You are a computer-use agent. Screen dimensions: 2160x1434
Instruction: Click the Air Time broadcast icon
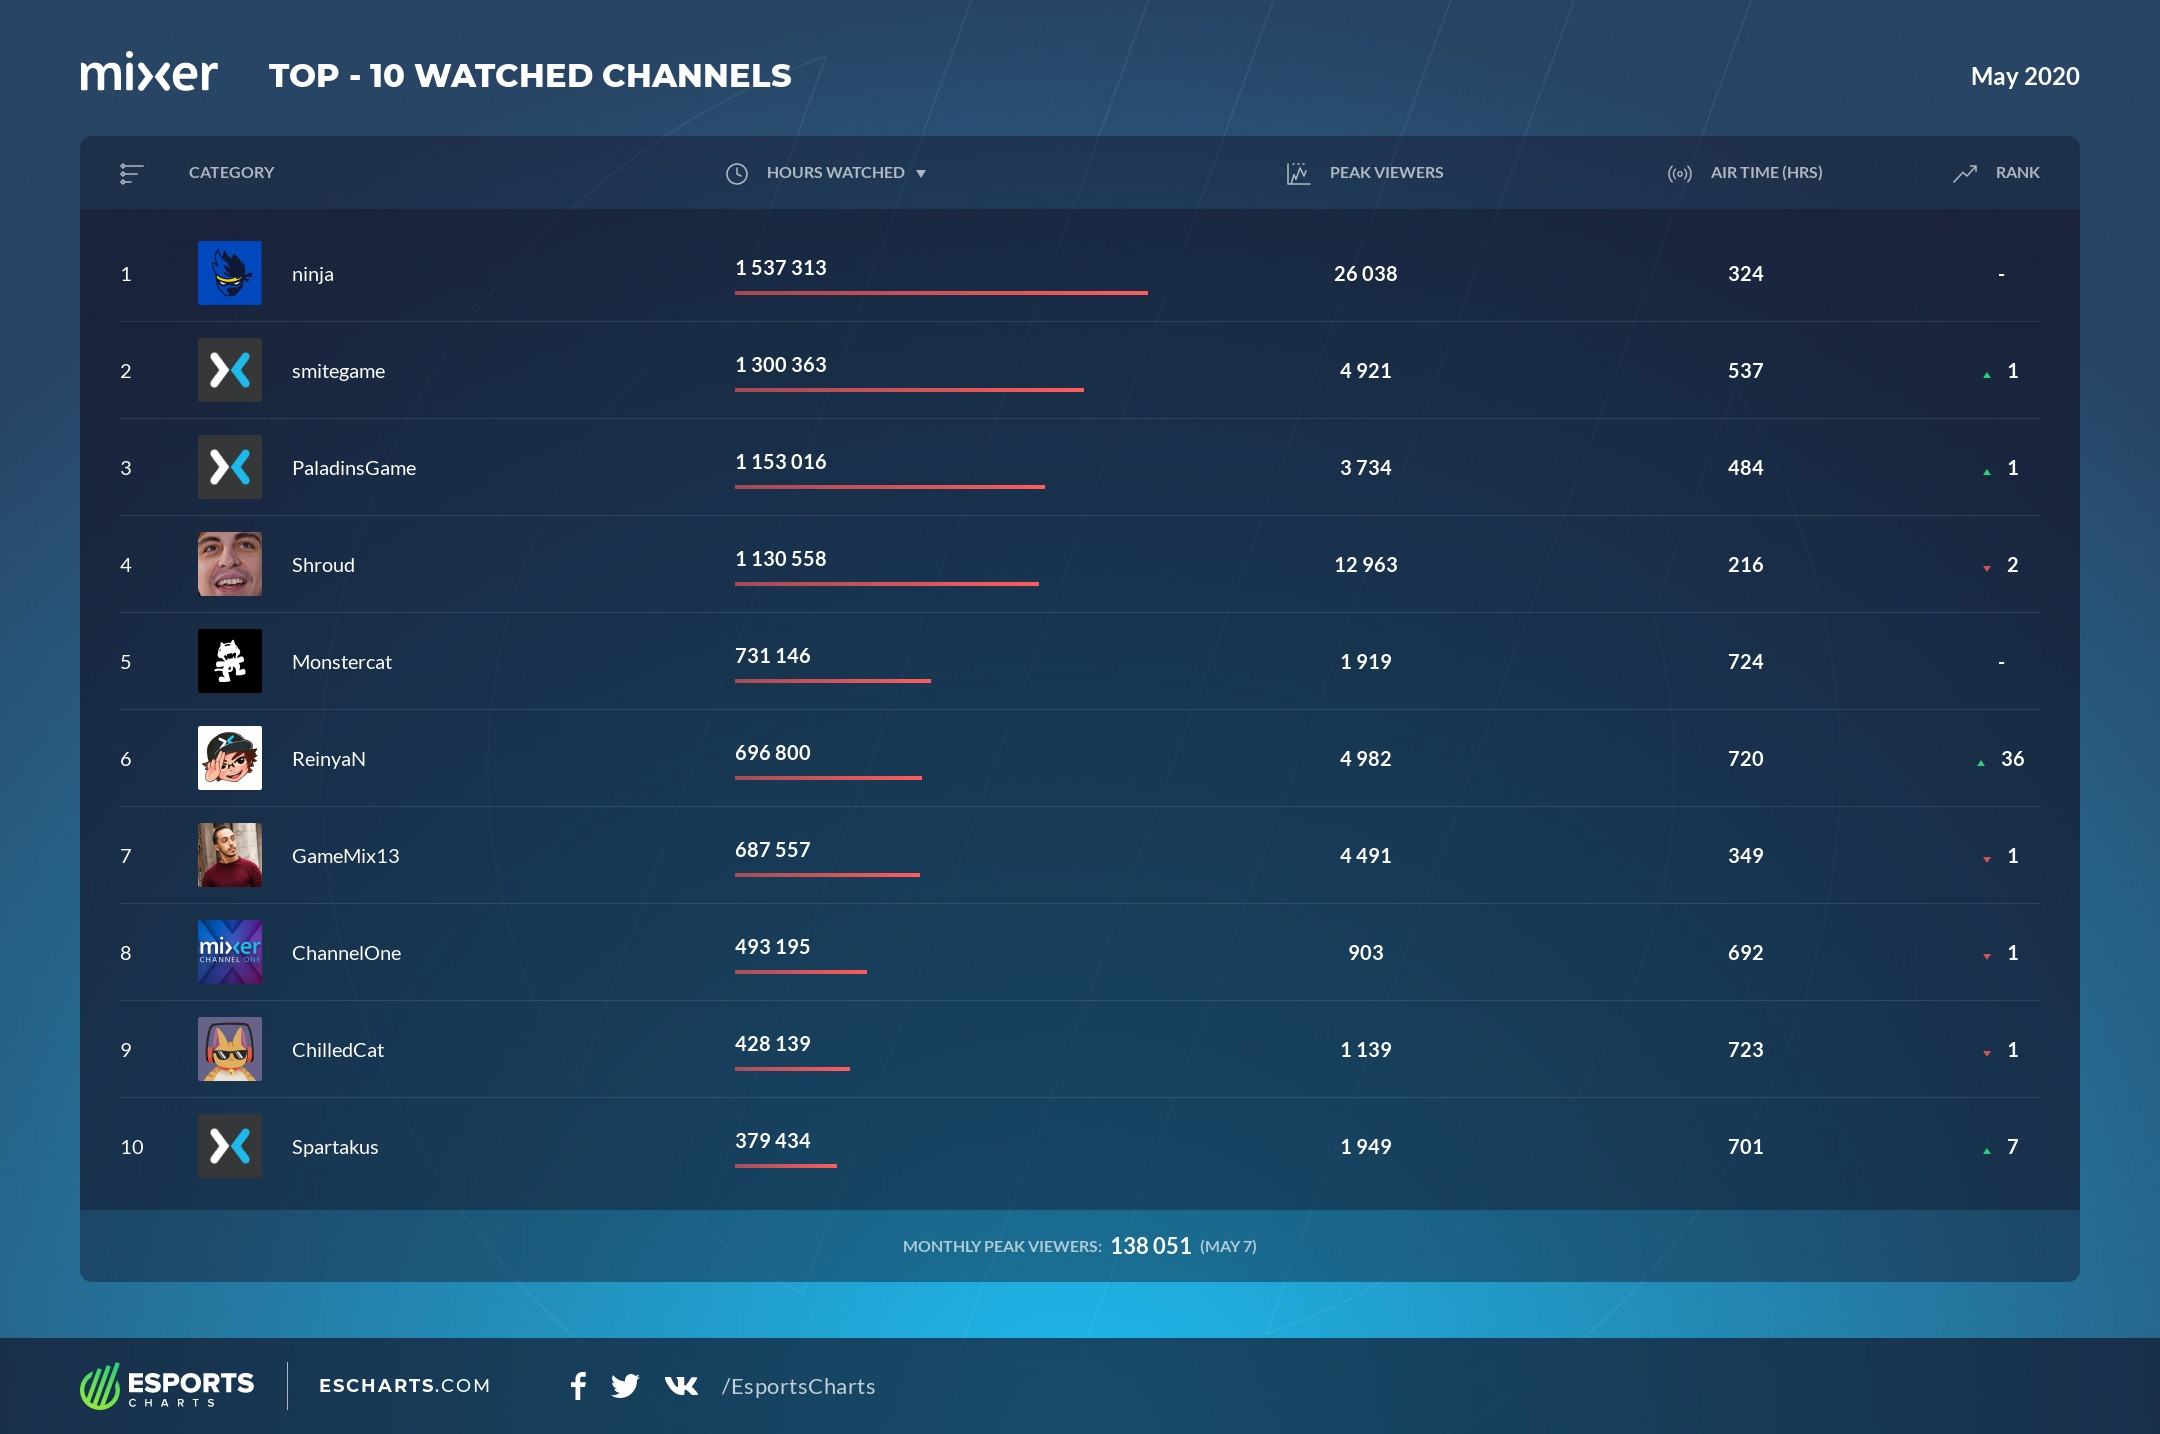pyautogui.click(x=1680, y=174)
